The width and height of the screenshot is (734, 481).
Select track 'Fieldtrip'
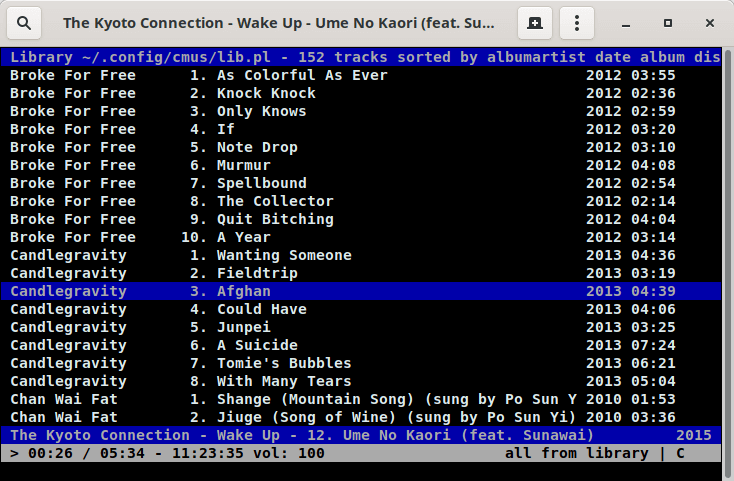361,273
